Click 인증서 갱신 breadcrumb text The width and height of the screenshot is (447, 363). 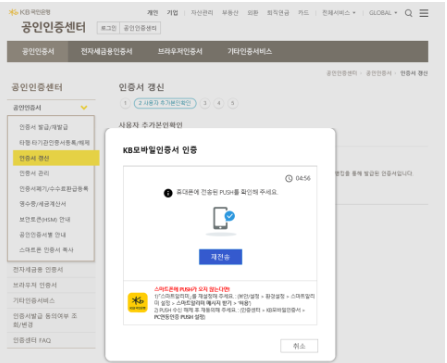[x=414, y=73]
